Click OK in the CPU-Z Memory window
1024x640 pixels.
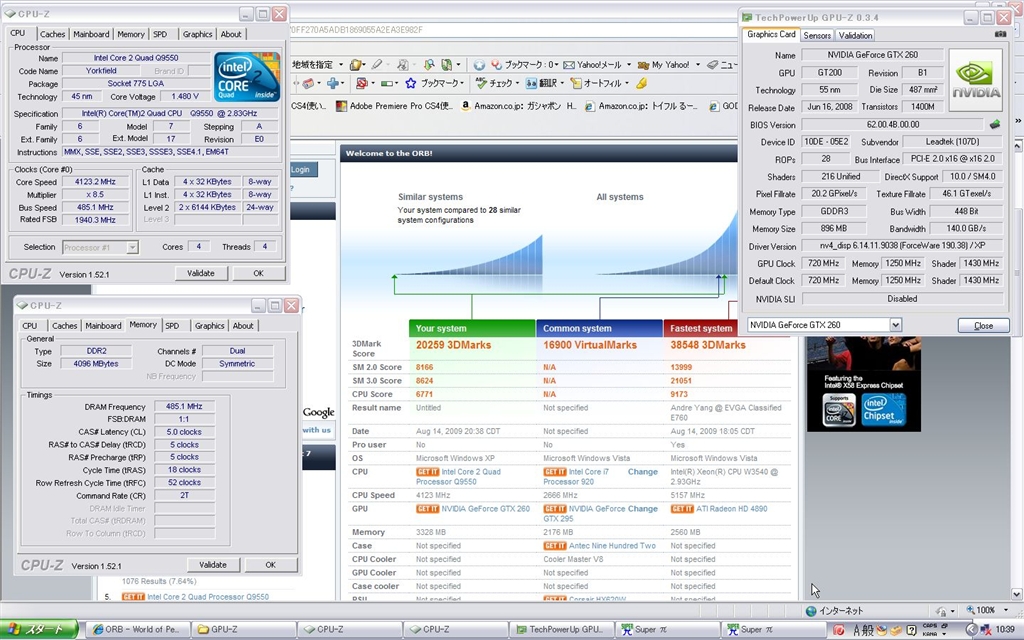point(270,565)
